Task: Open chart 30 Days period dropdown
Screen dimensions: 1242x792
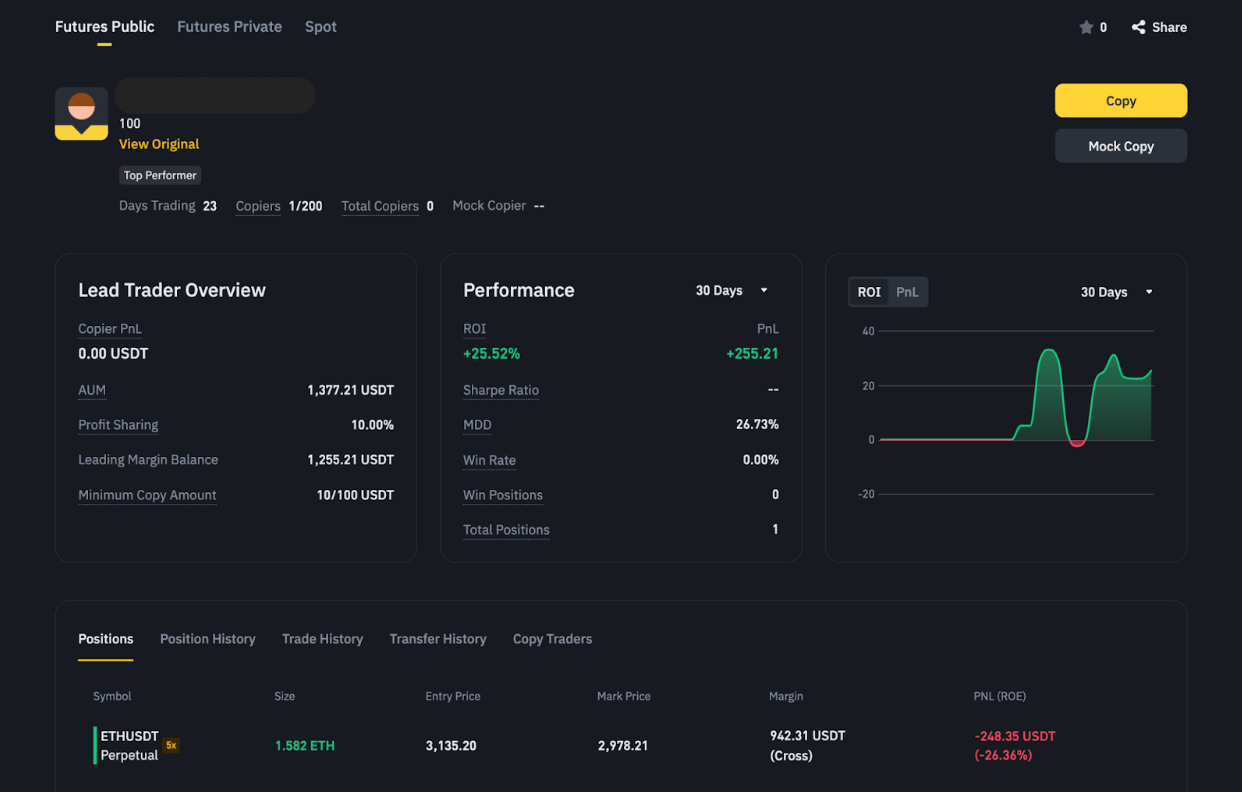Action: pyautogui.click(x=1117, y=292)
